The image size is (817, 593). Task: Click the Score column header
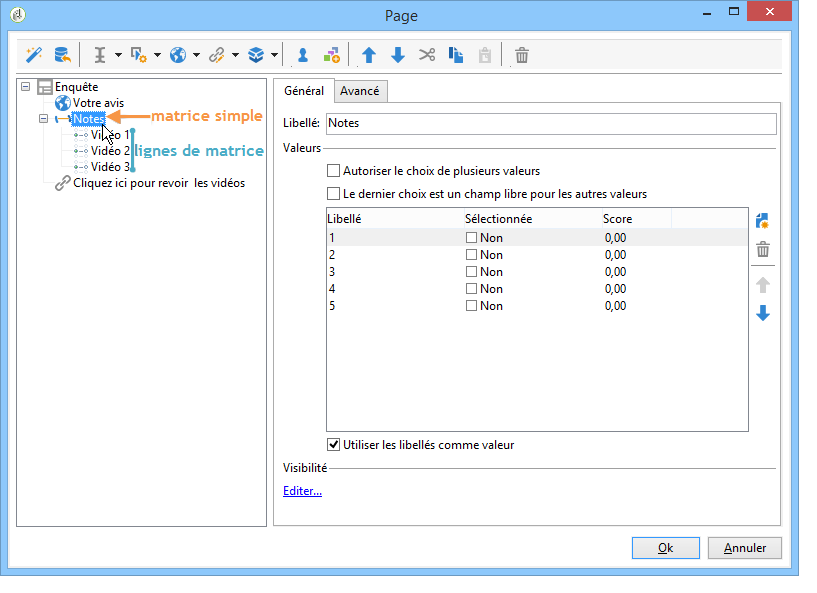click(637, 219)
